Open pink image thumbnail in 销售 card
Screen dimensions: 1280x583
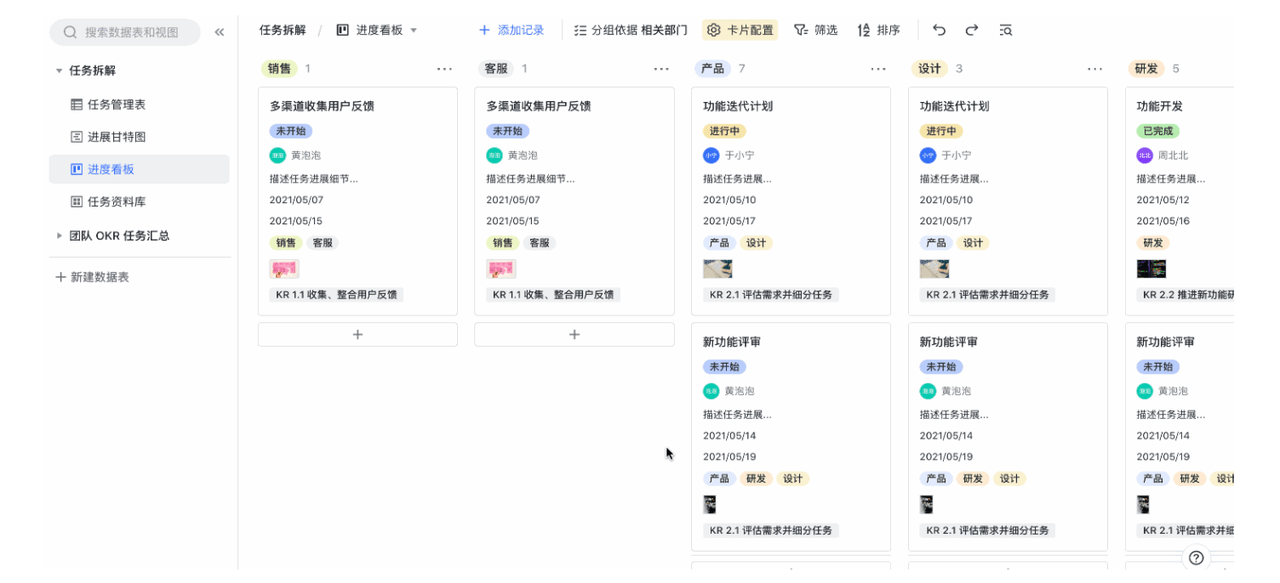[284, 269]
